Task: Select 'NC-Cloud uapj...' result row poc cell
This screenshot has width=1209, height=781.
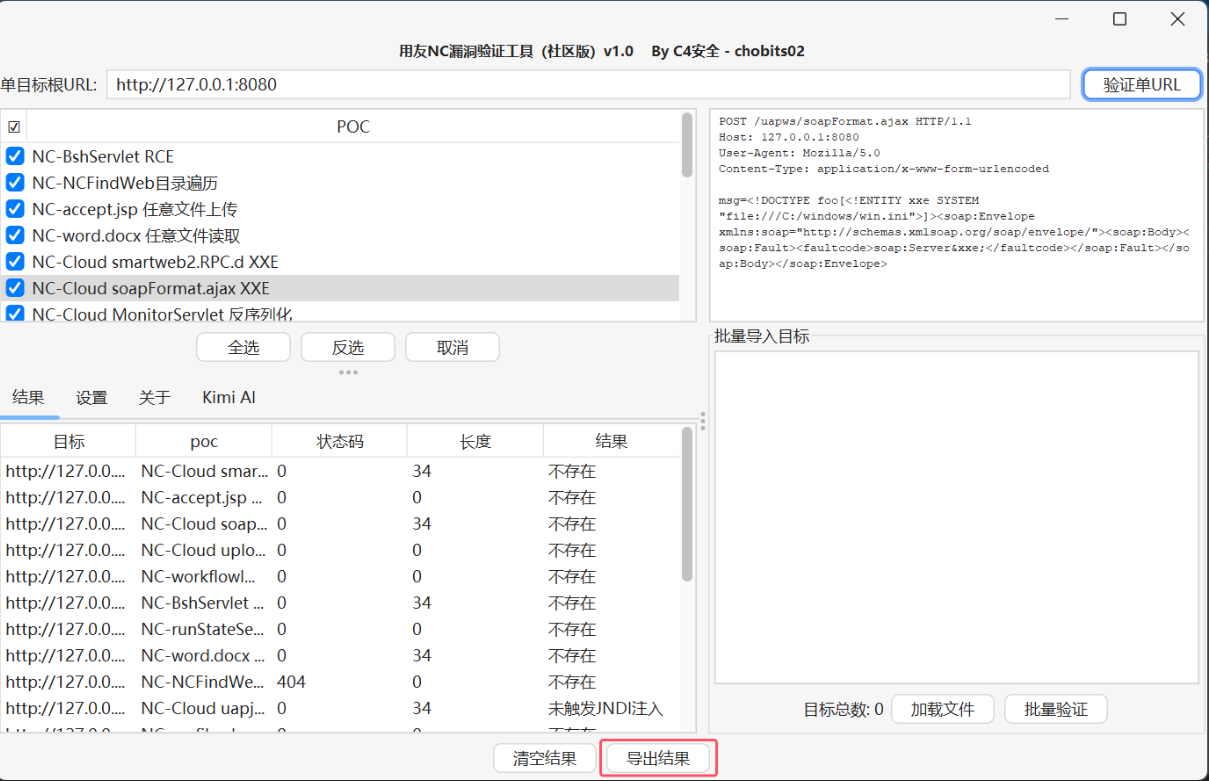Action: coord(204,708)
